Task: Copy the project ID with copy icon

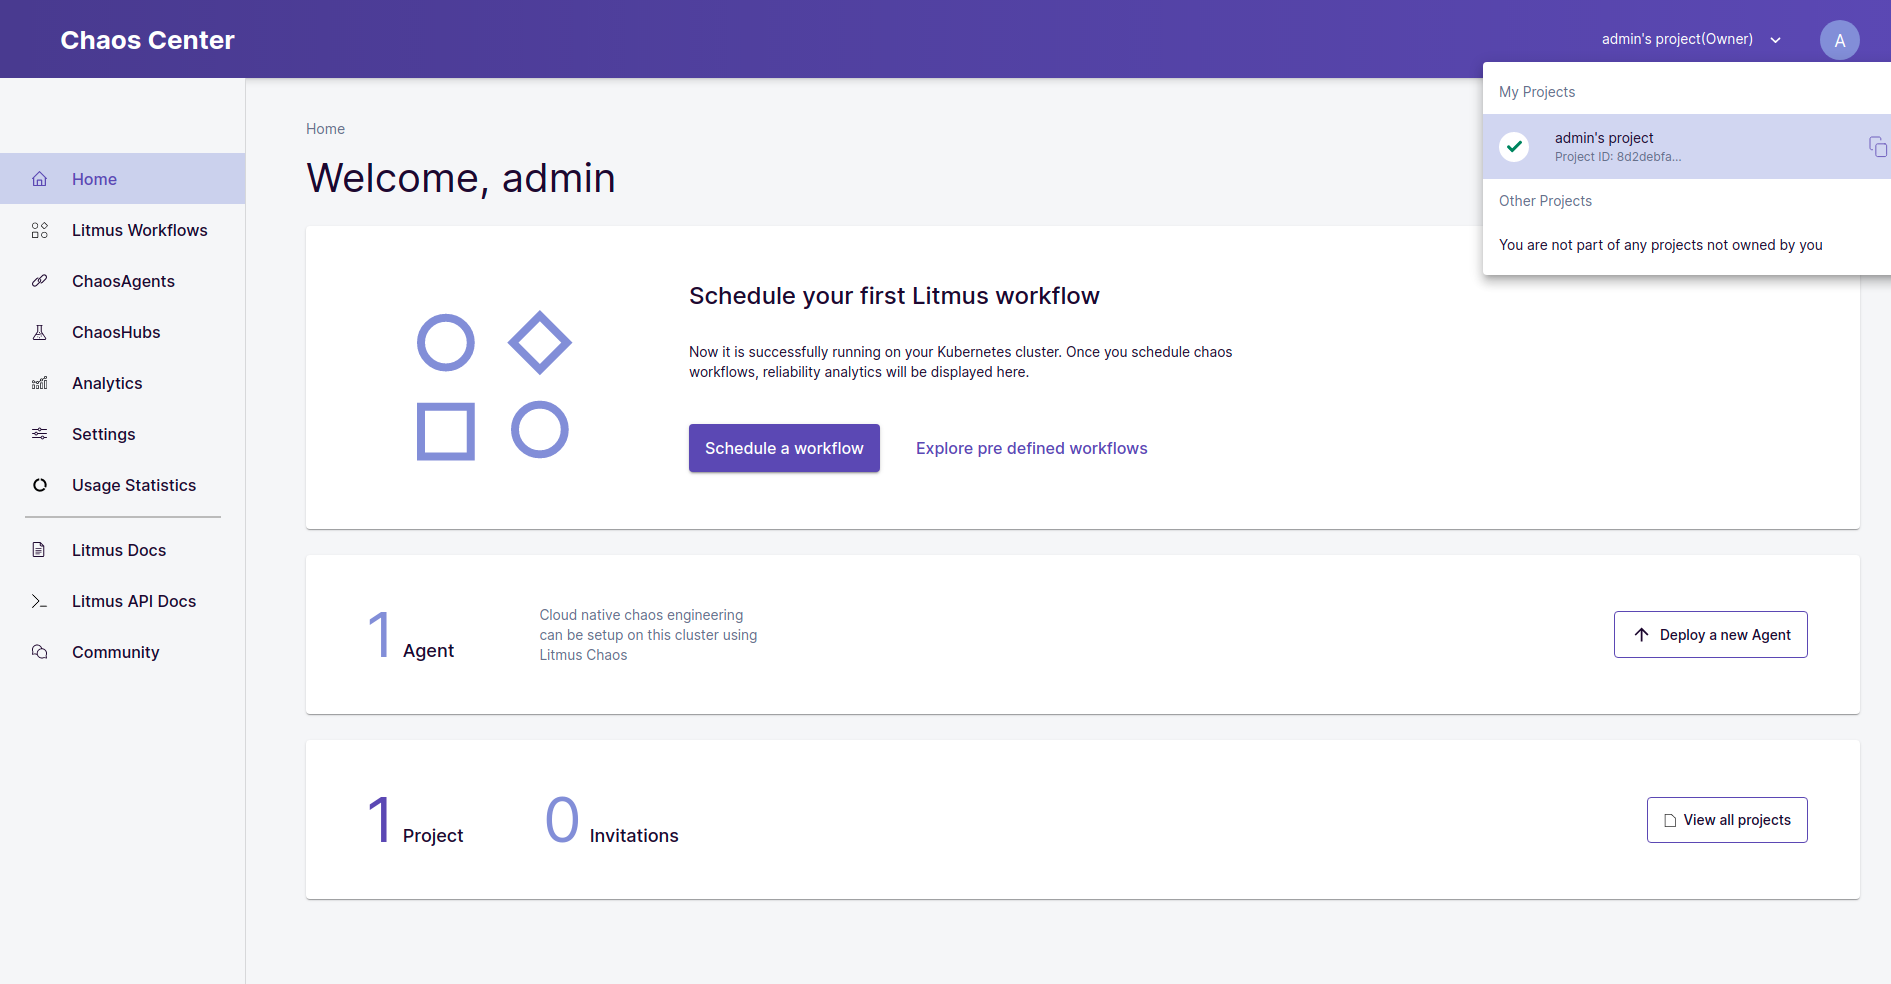Action: click(x=1878, y=147)
